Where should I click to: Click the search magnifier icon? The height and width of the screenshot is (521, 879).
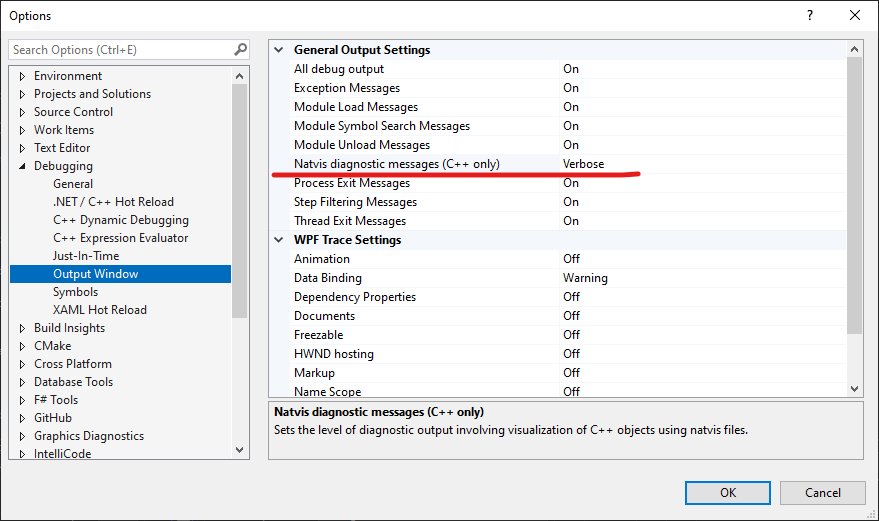(x=240, y=49)
